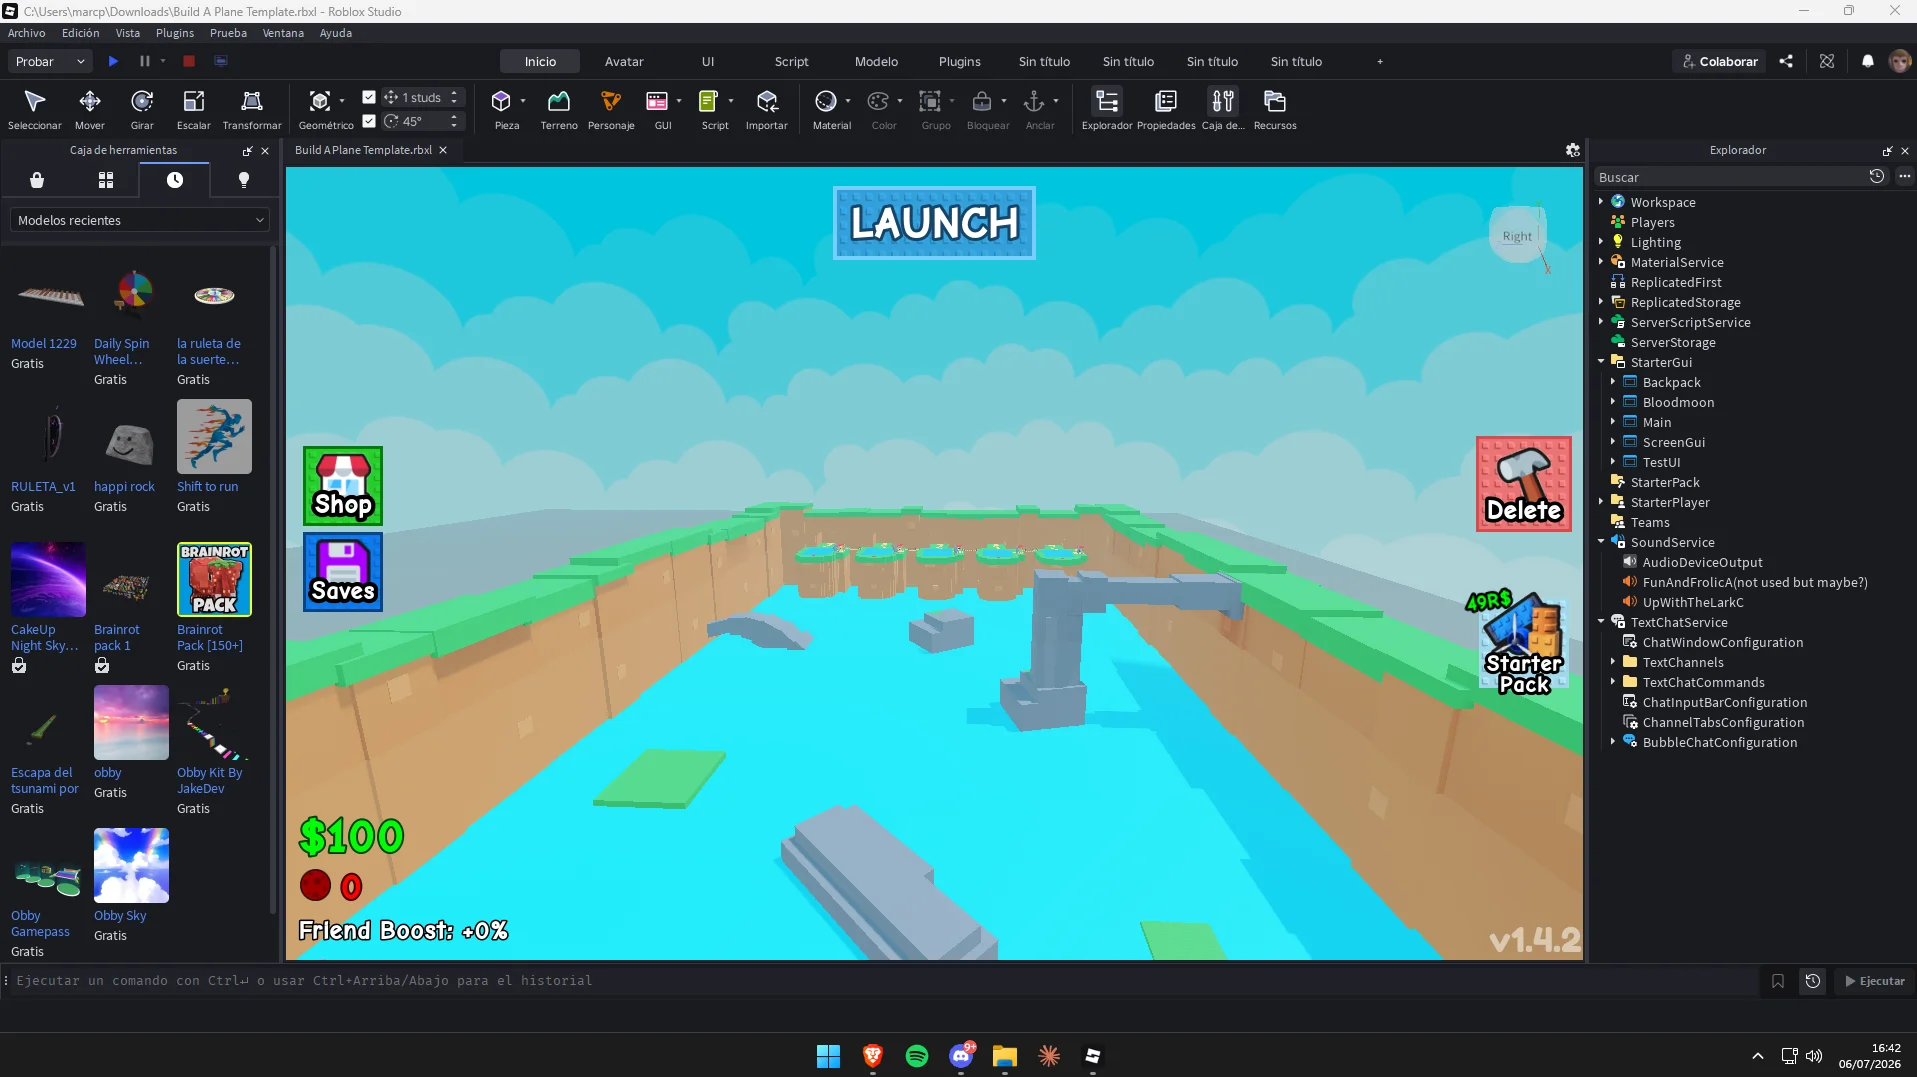Viewport: 1917px width, 1077px height.
Task: Open the Recursos manager
Action: 1275,109
